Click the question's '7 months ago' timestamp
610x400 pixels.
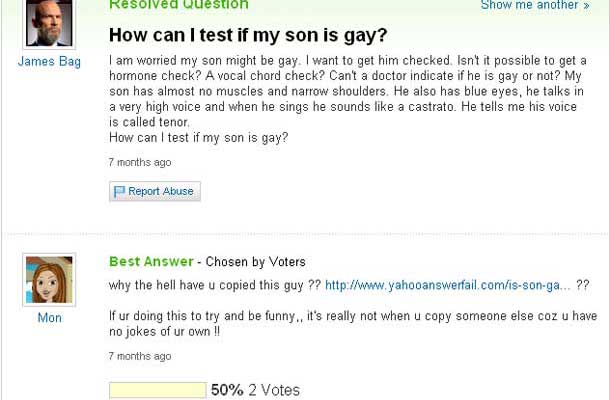(139, 162)
